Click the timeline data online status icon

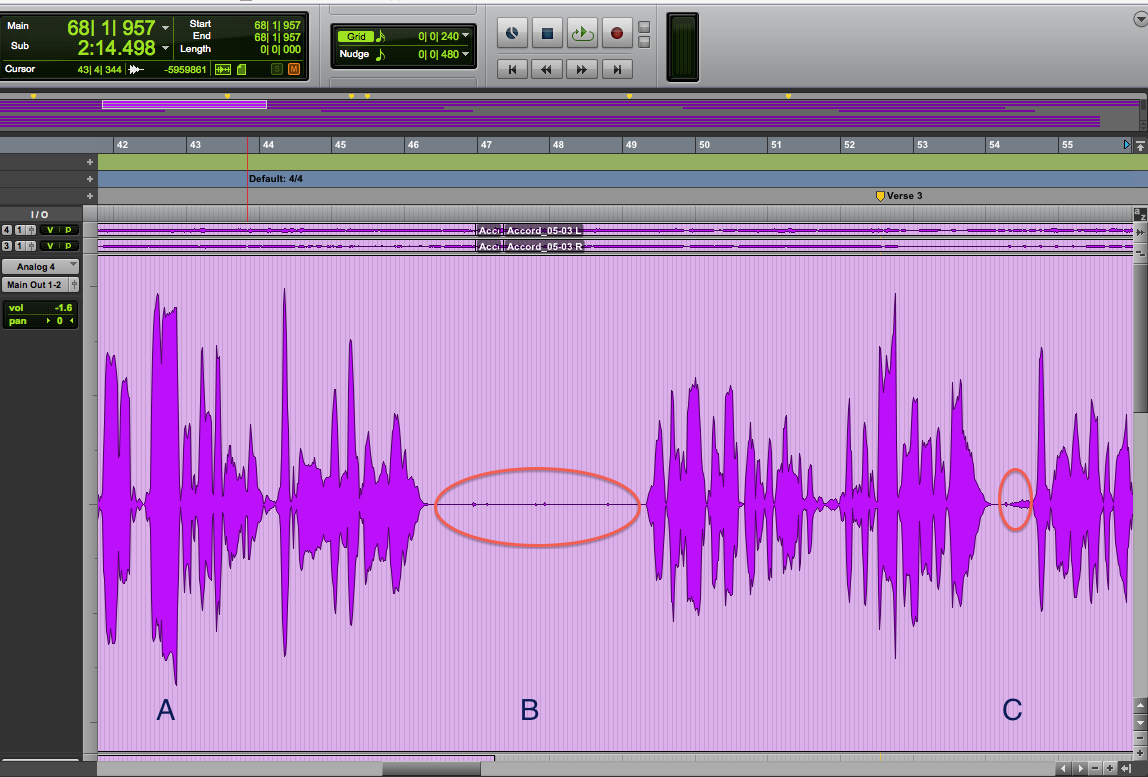coord(223,70)
